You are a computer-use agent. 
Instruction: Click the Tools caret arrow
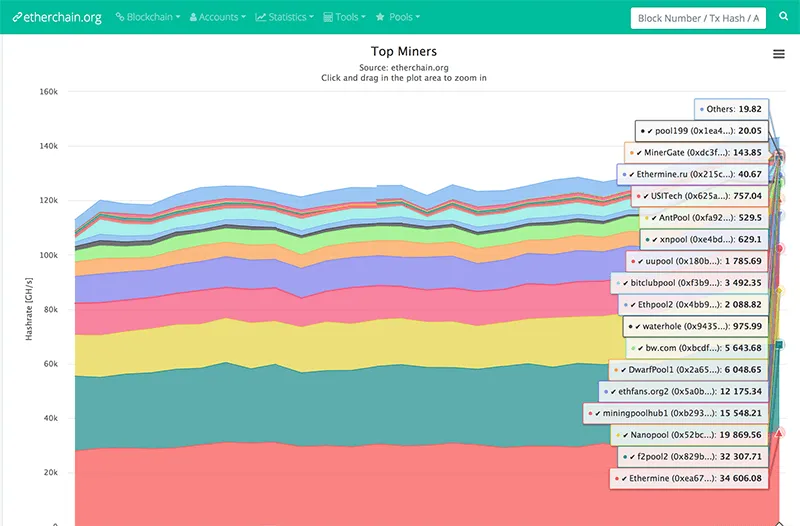click(x=363, y=17)
